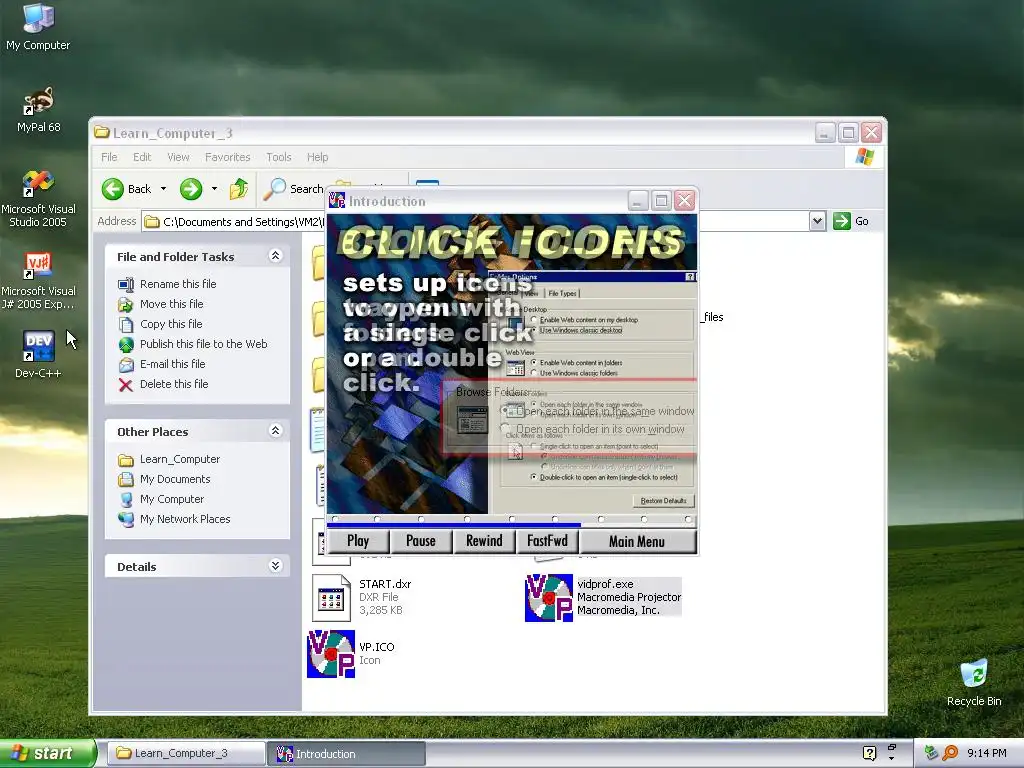Click the Main Menu button
The width and height of the screenshot is (1024, 768).
click(637, 541)
